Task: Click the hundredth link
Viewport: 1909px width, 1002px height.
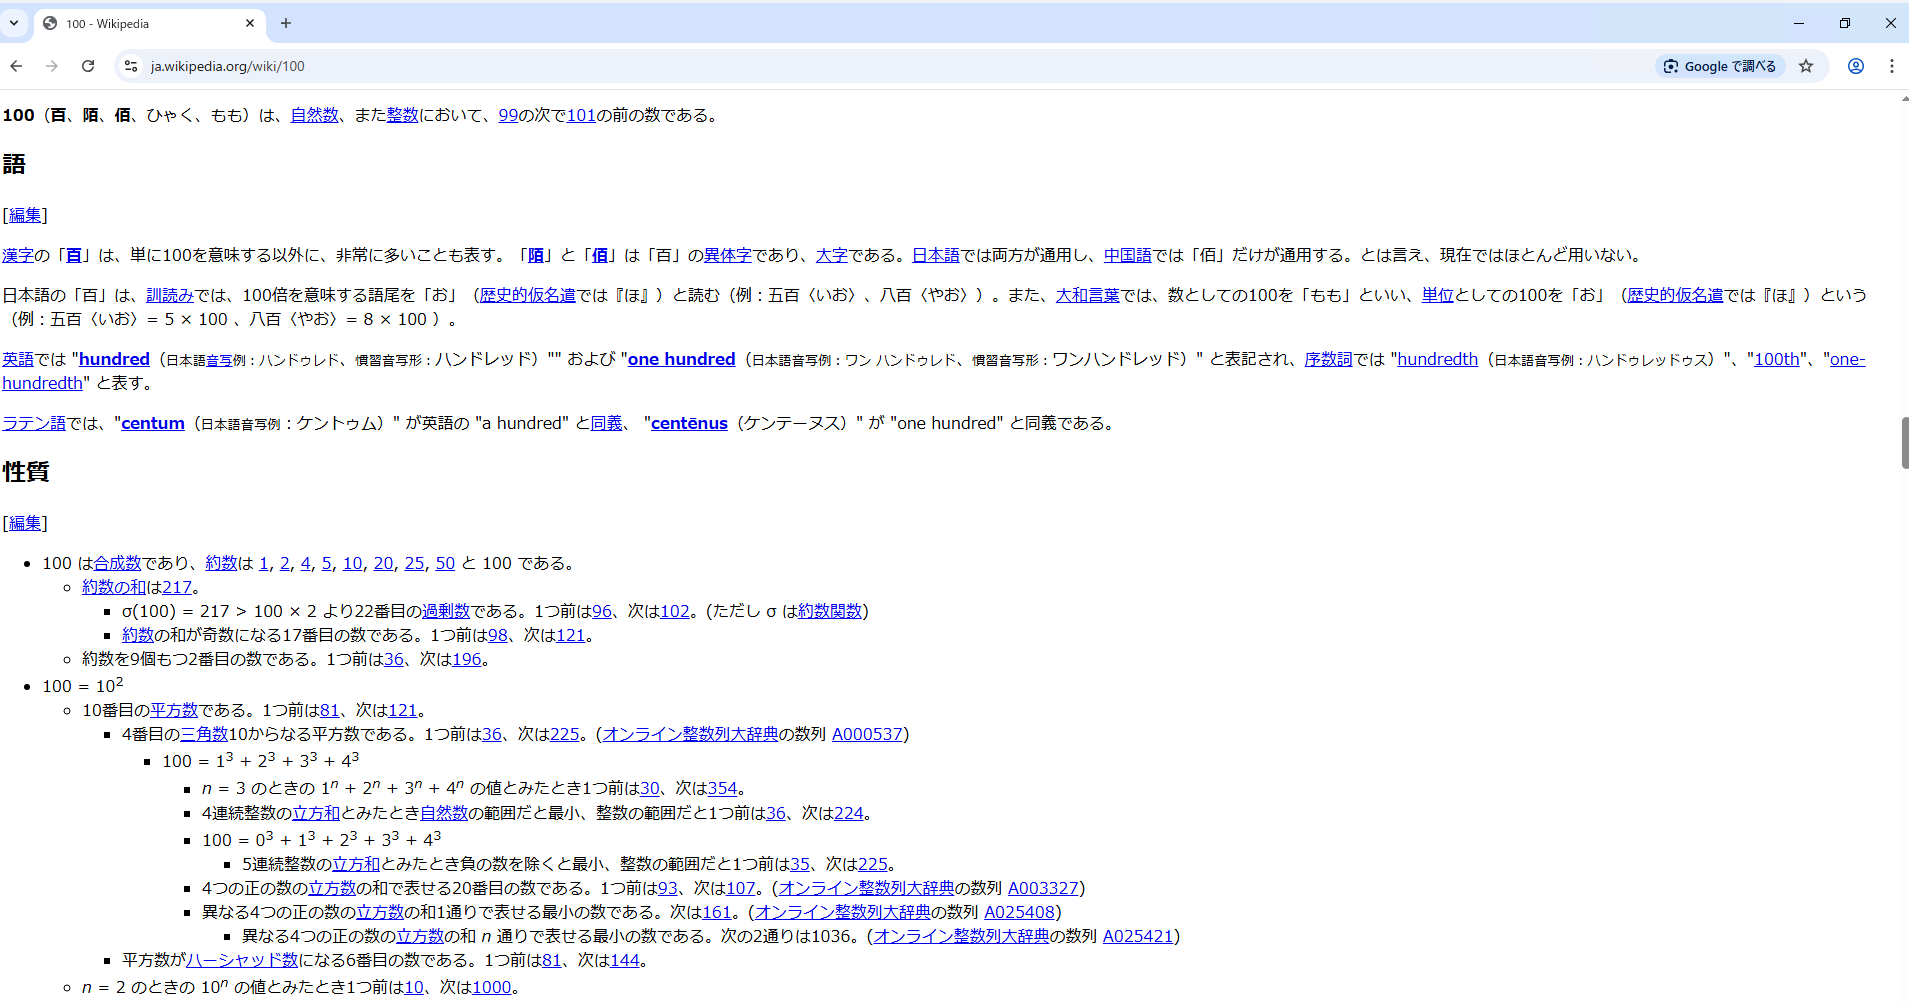Action: tap(1437, 359)
